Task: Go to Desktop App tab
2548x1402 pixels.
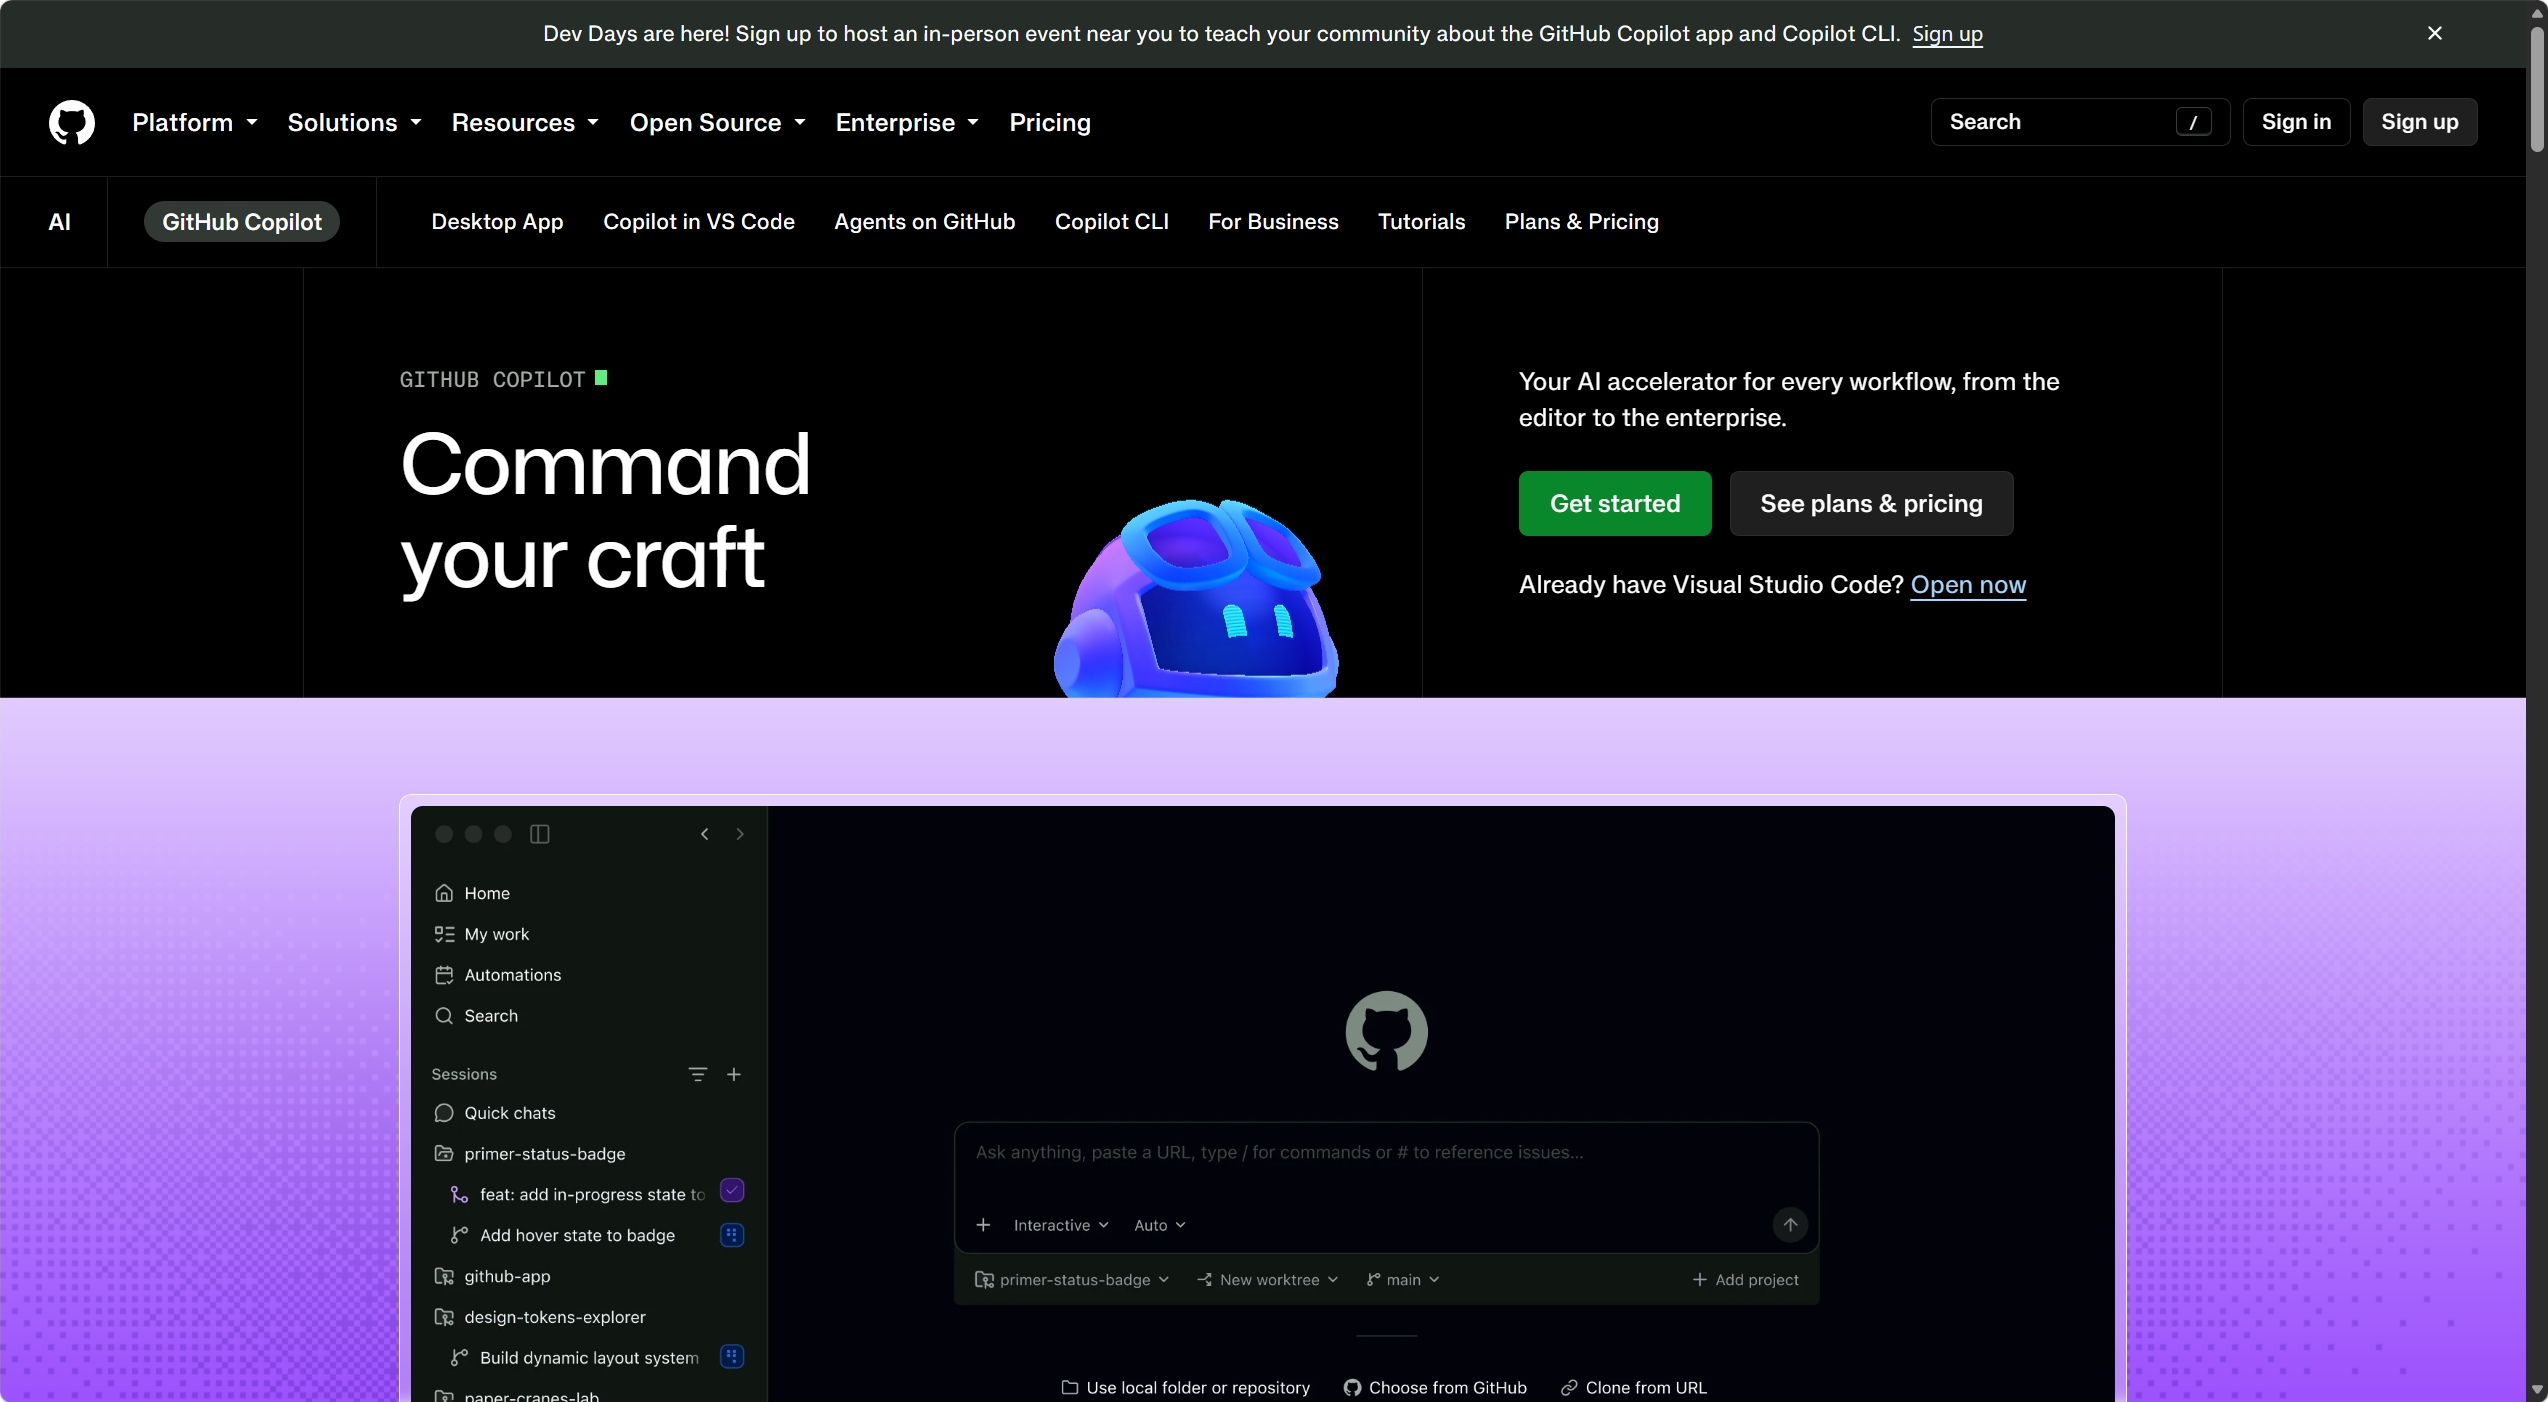Action: (x=497, y=222)
